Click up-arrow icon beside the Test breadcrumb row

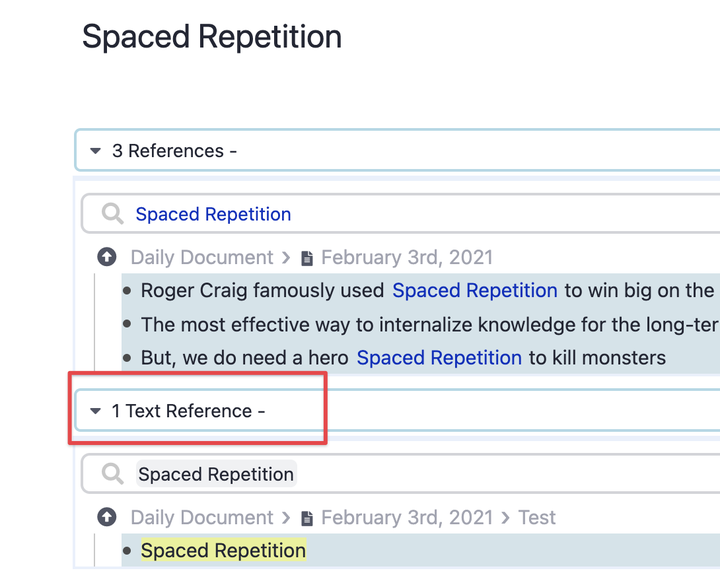[x=107, y=518]
